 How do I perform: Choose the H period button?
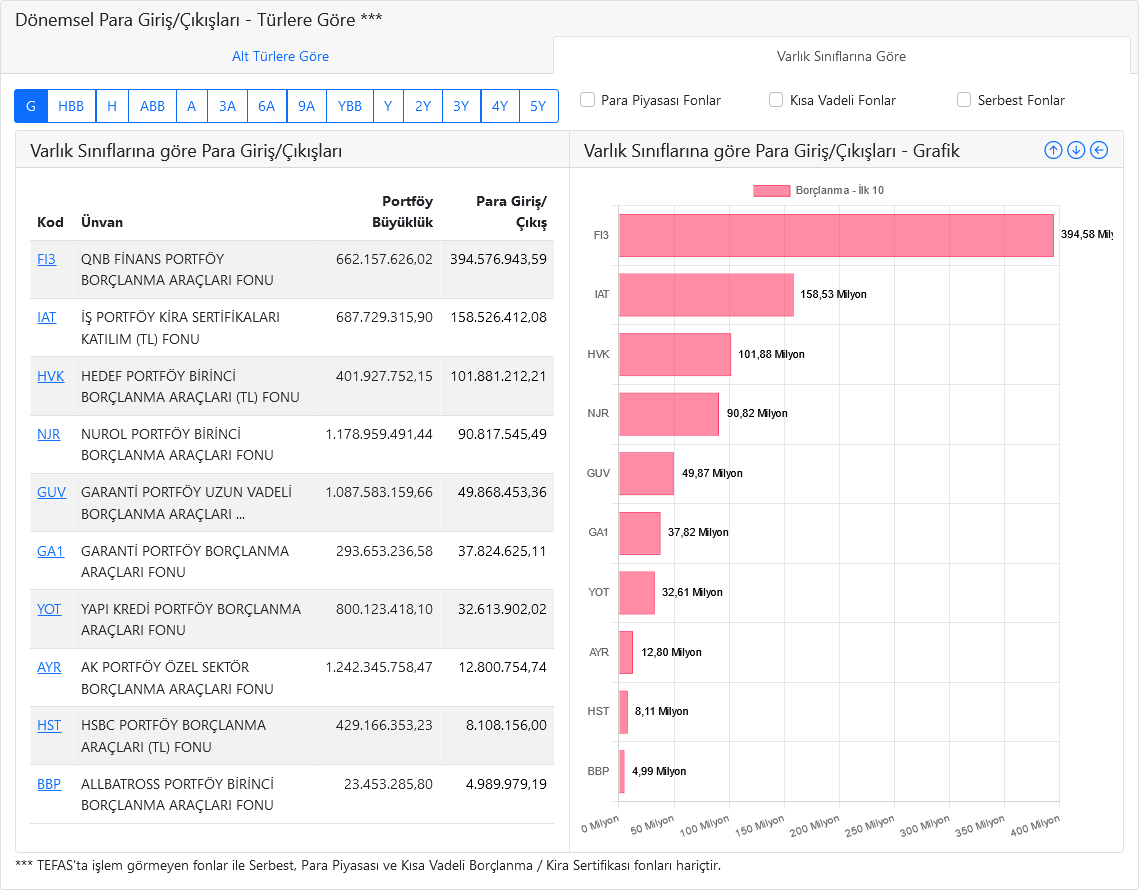tap(112, 106)
